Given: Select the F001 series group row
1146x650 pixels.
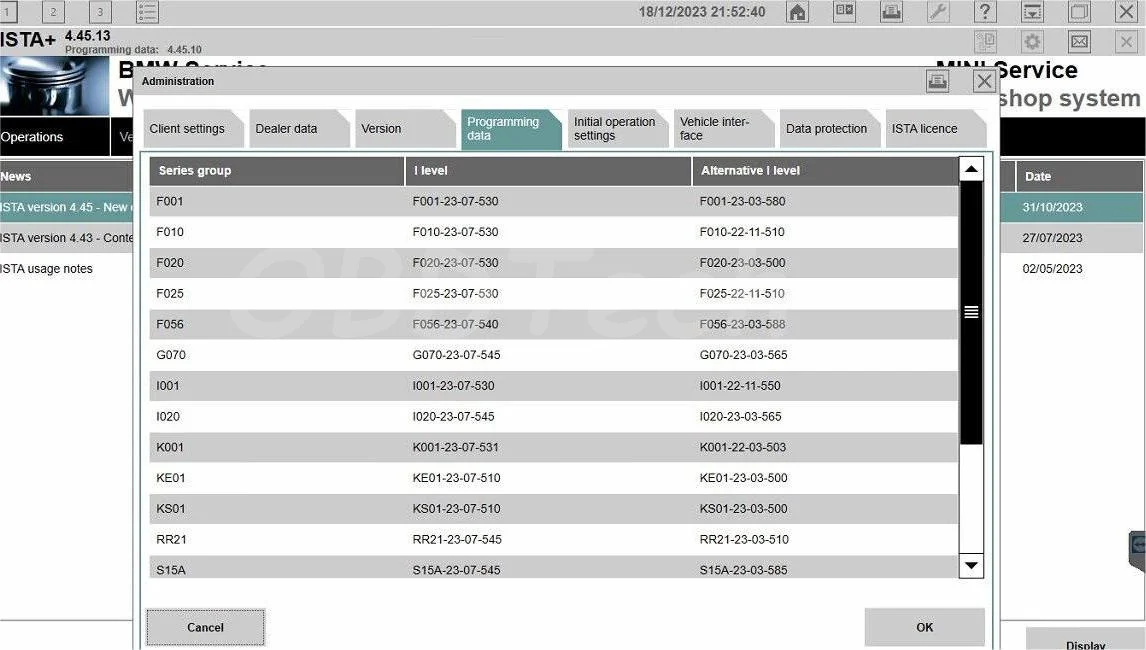Looking at the screenshot, I should [x=553, y=201].
